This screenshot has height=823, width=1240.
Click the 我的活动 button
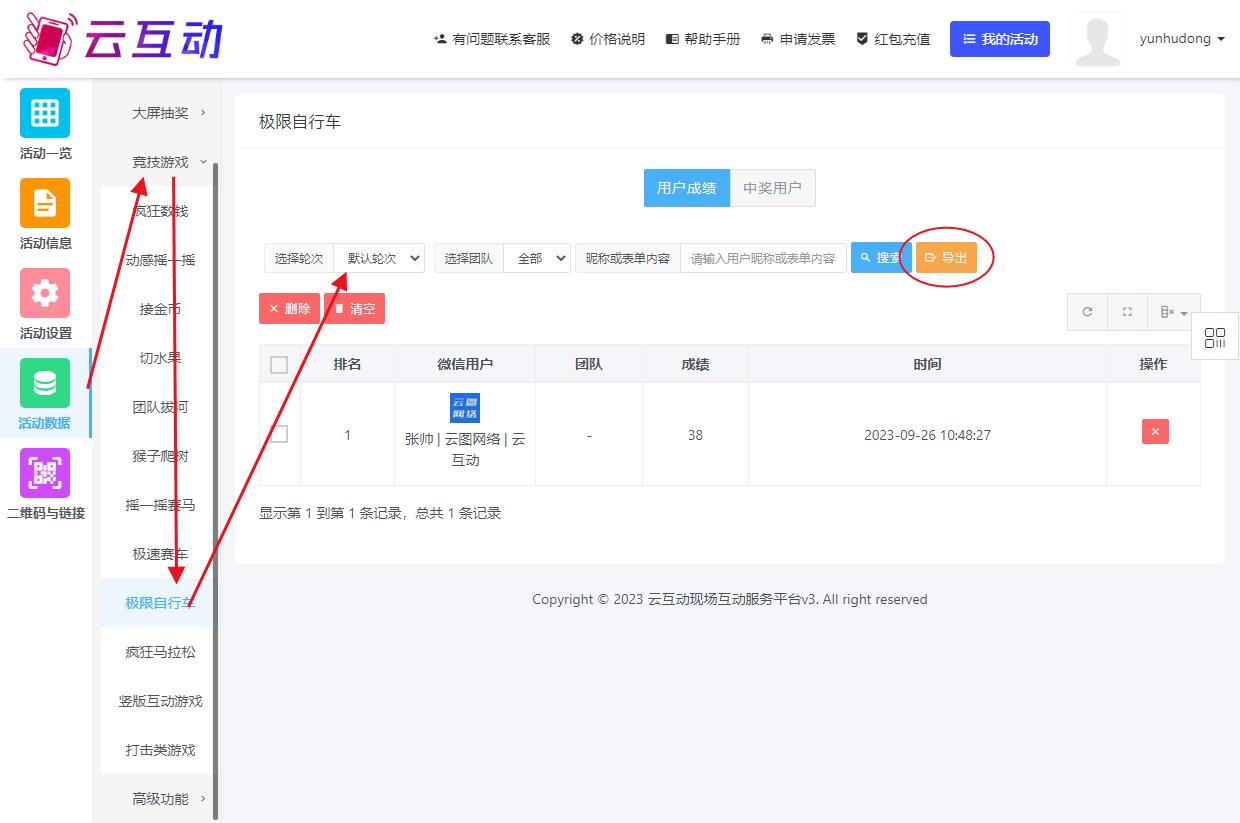(x=999, y=39)
